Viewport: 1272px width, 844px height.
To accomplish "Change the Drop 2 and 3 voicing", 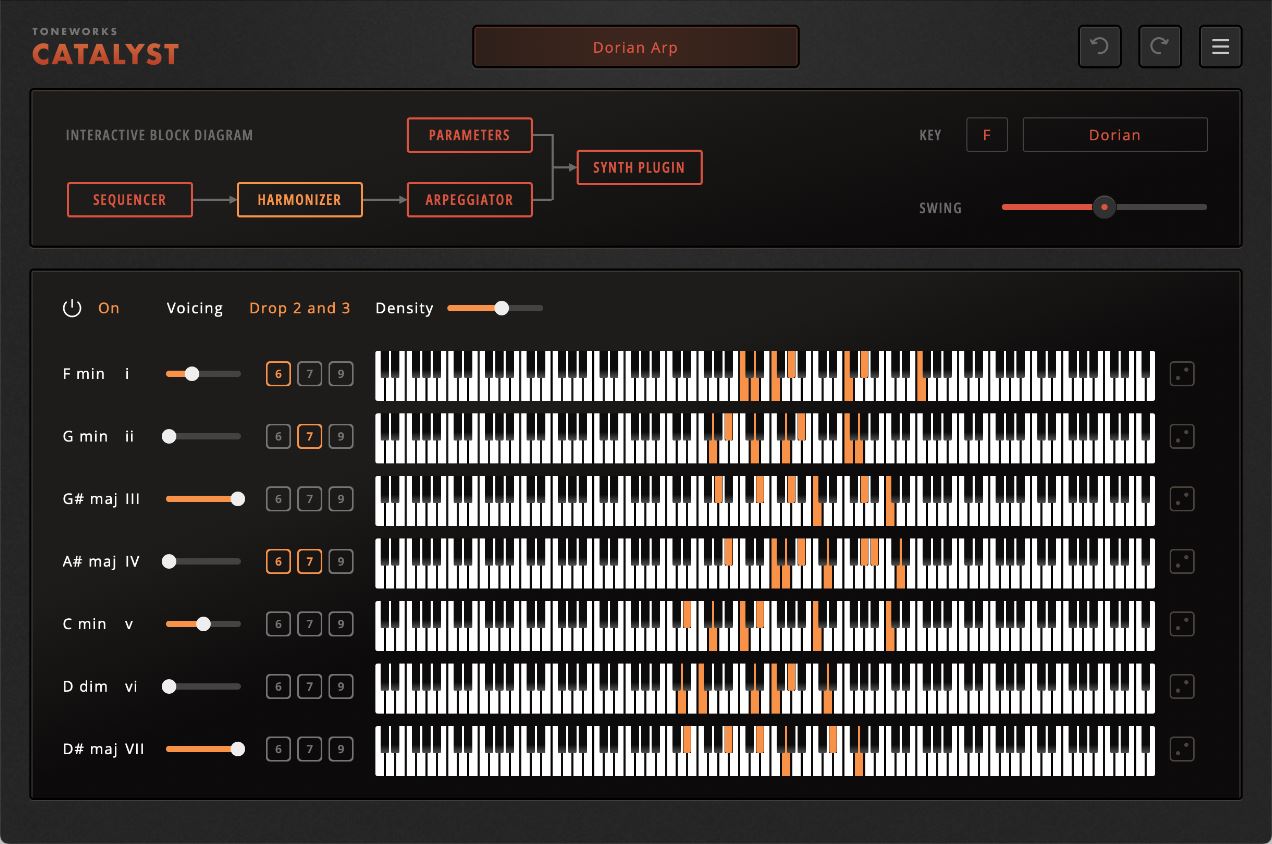I will click(300, 308).
